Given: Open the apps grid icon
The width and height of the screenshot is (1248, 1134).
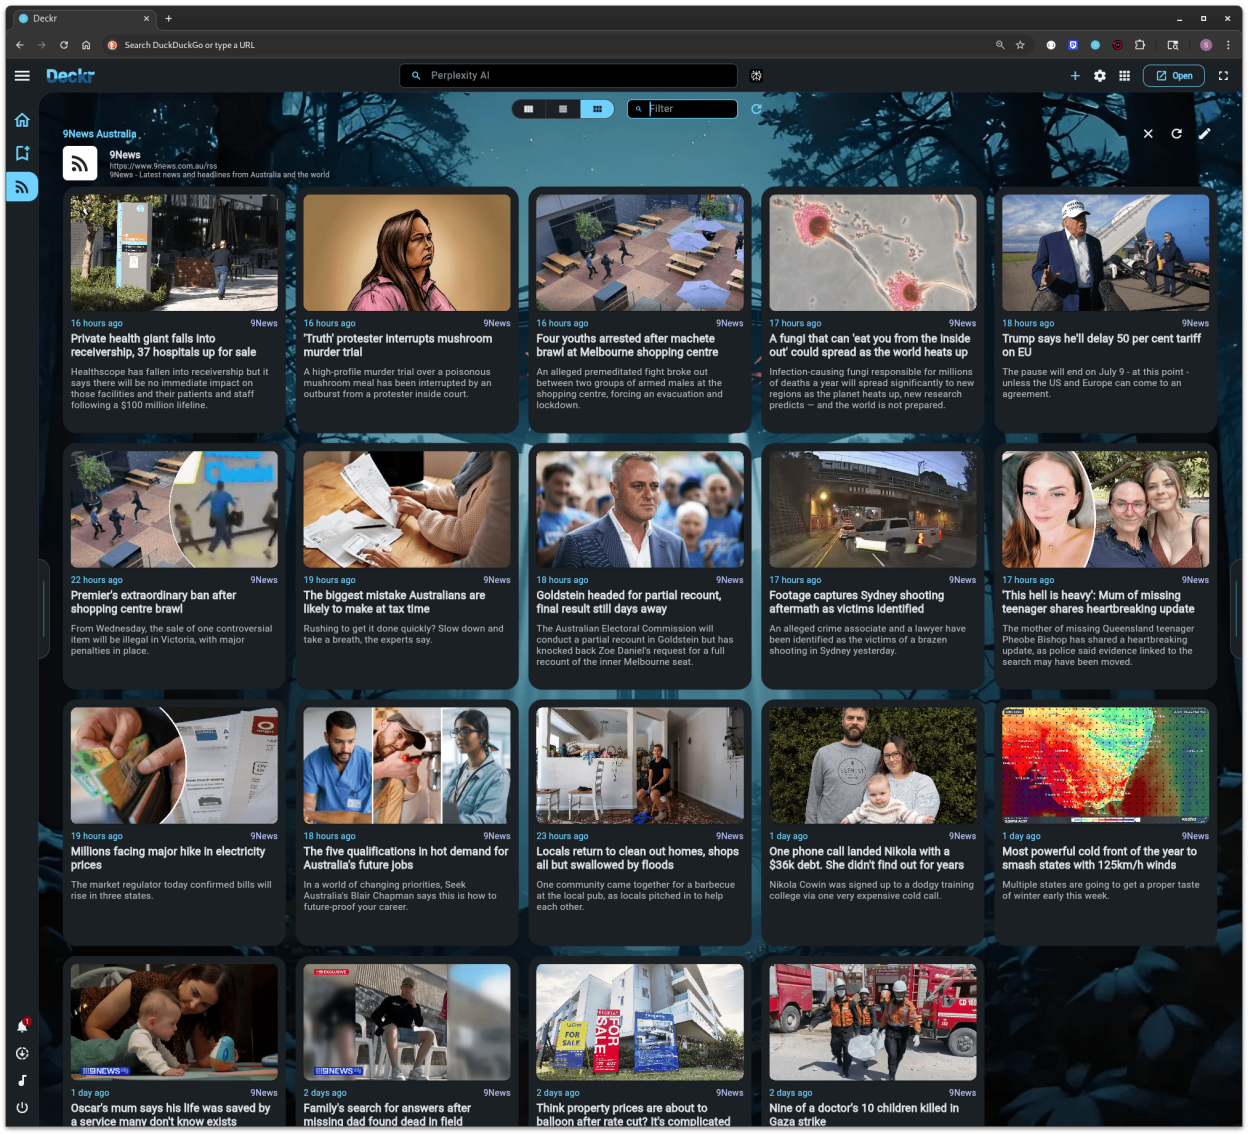Looking at the screenshot, I should pos(1124,75).
